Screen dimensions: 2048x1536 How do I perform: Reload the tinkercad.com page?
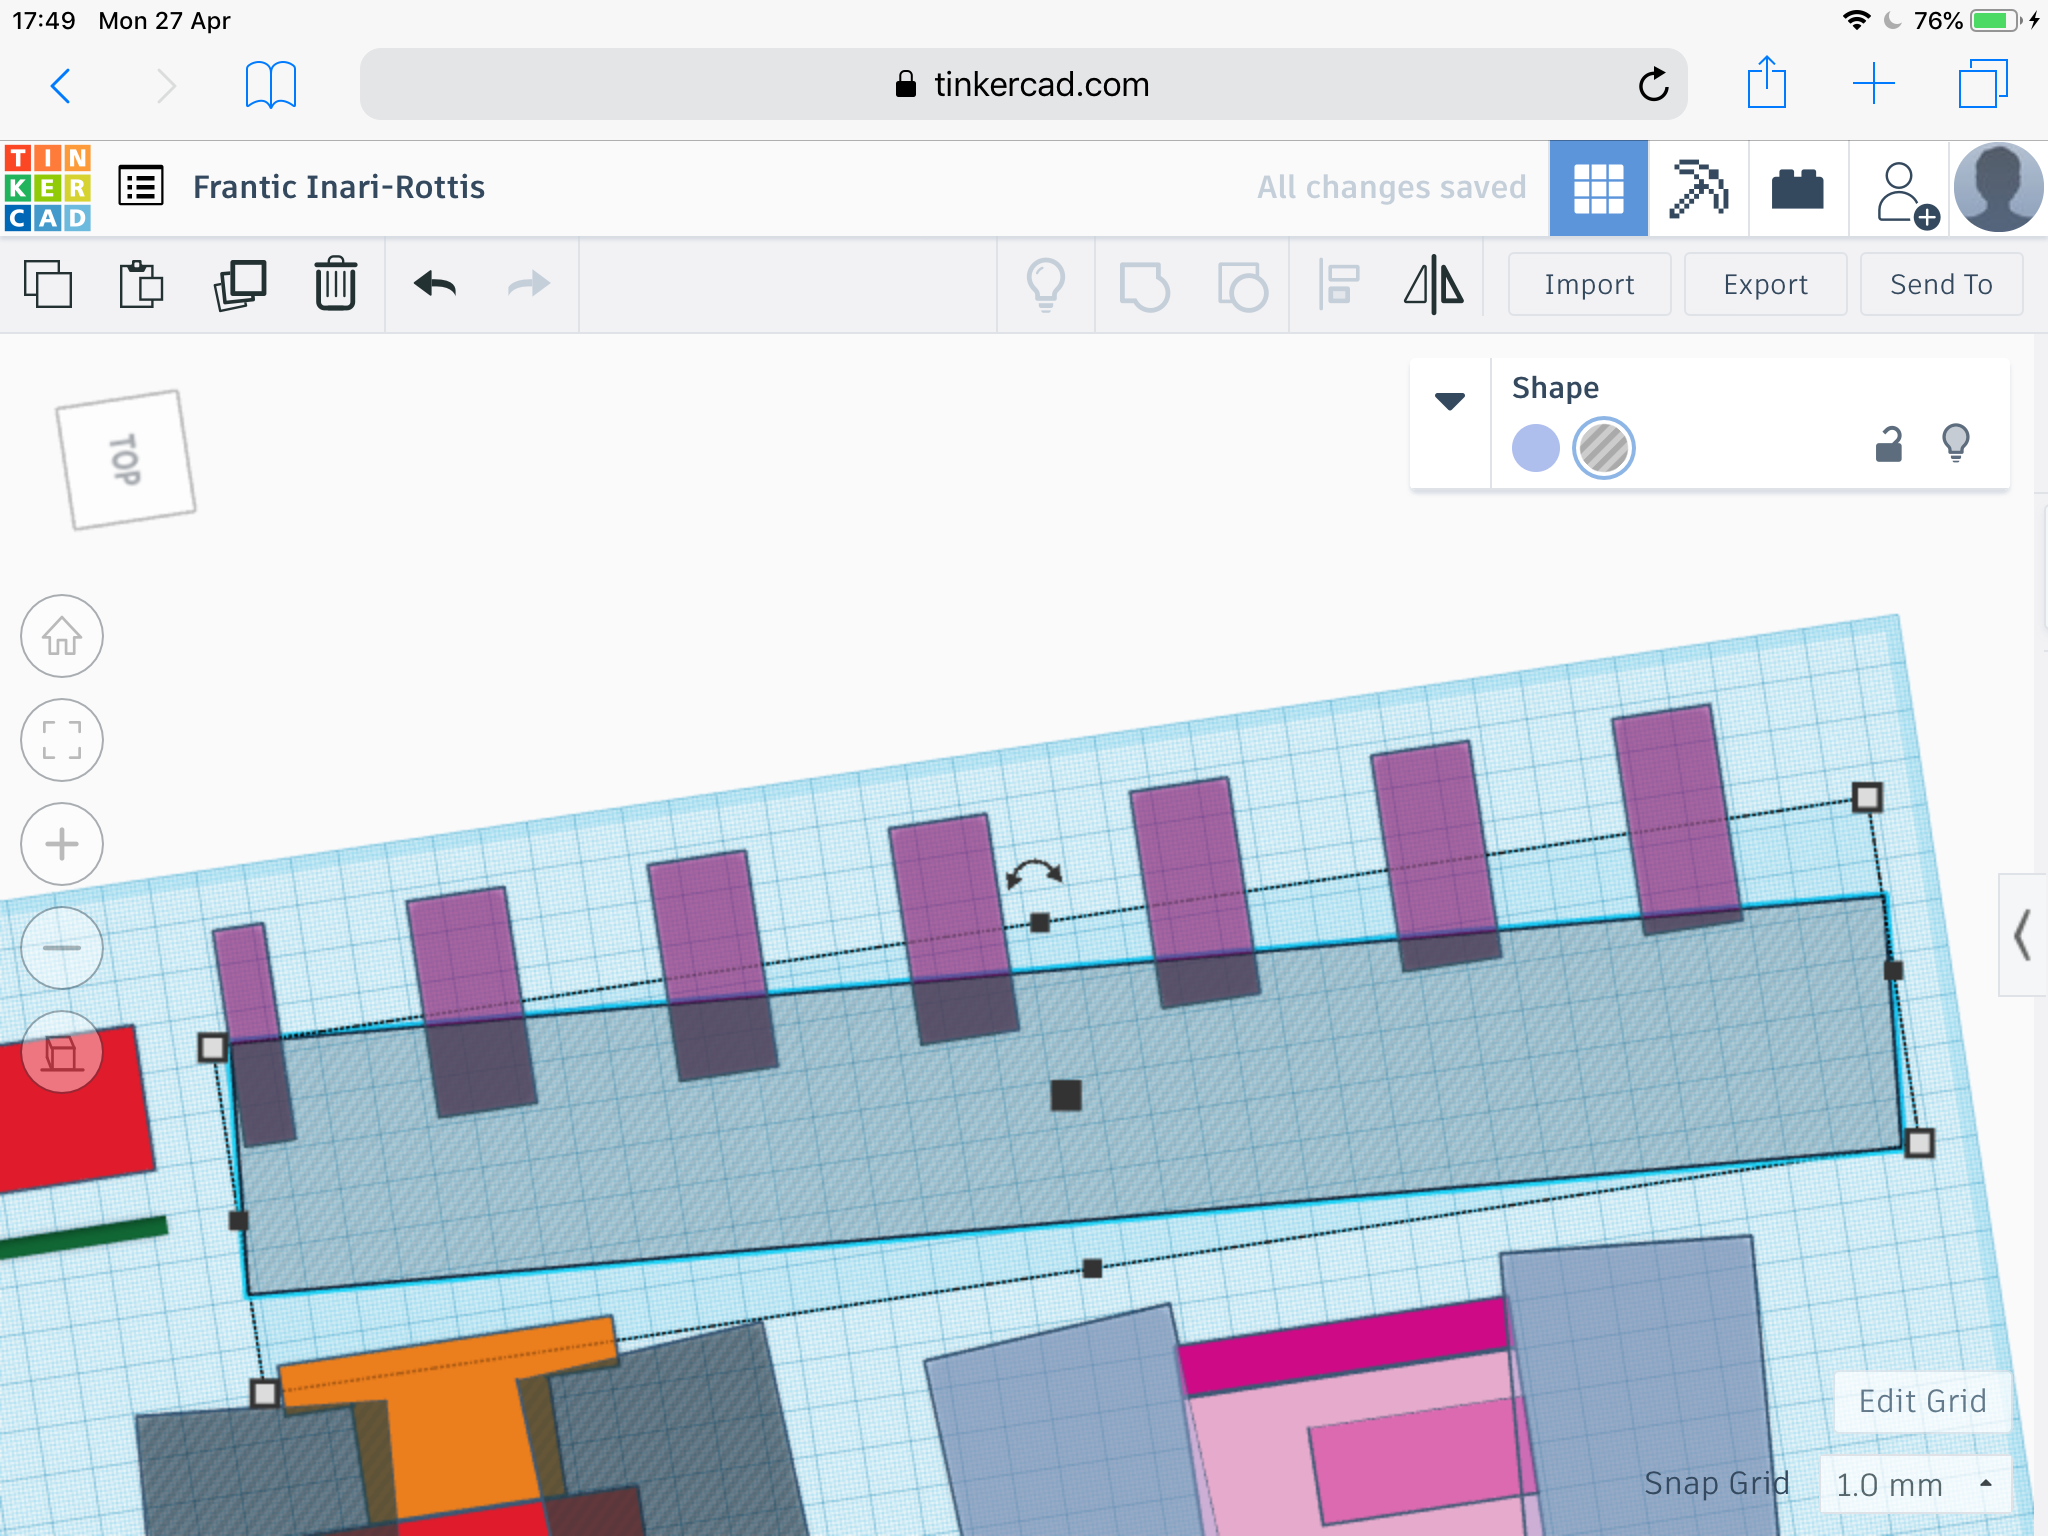point(1653,85)
